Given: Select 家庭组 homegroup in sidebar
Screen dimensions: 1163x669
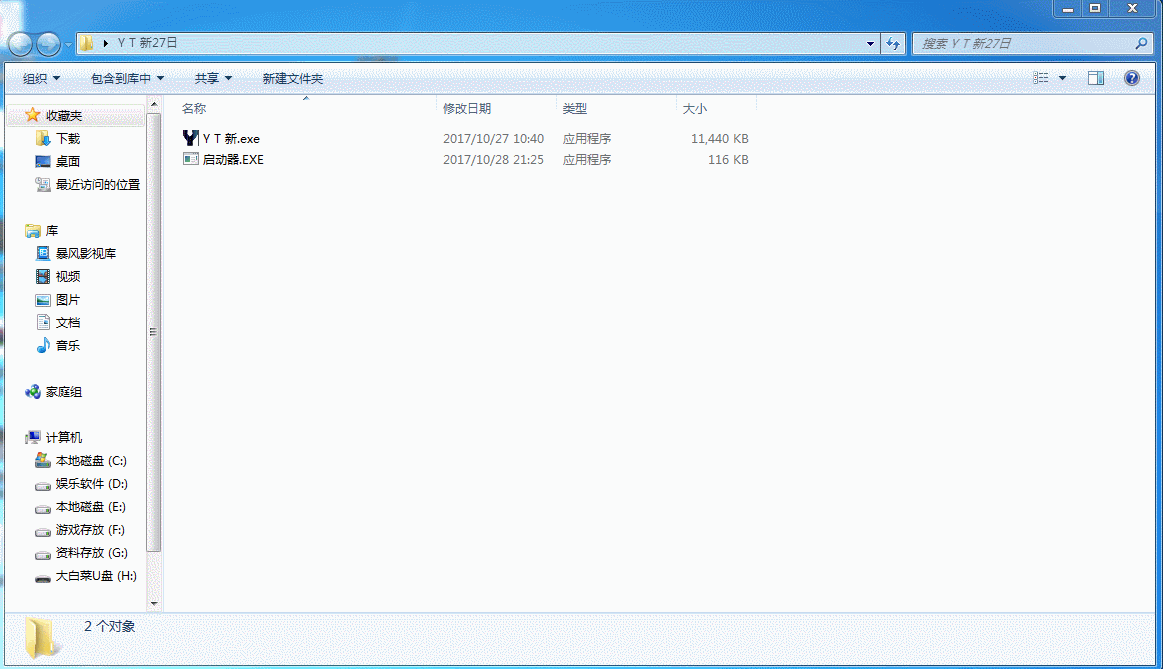Looking at the screenshot, I should (x=63, y=392).
